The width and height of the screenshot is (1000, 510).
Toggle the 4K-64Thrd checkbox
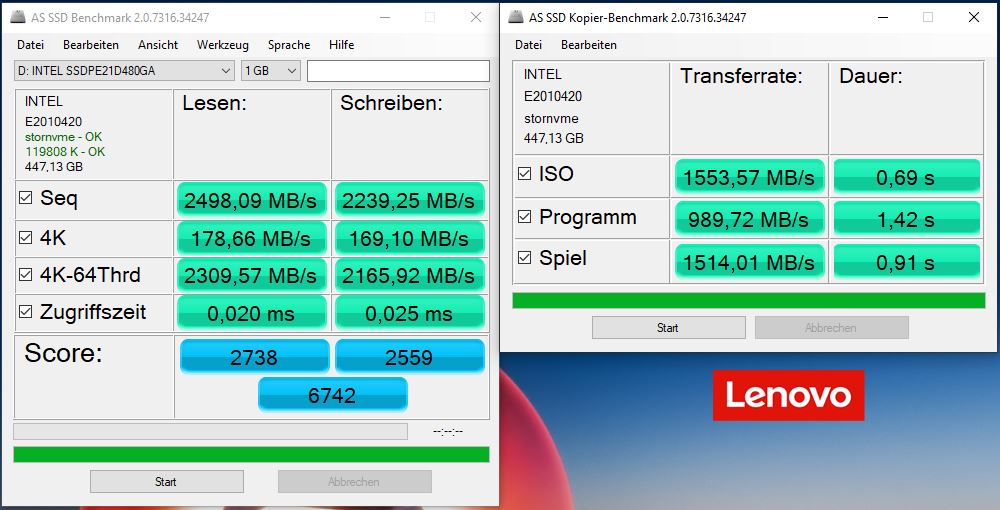(x=26, y=275)
